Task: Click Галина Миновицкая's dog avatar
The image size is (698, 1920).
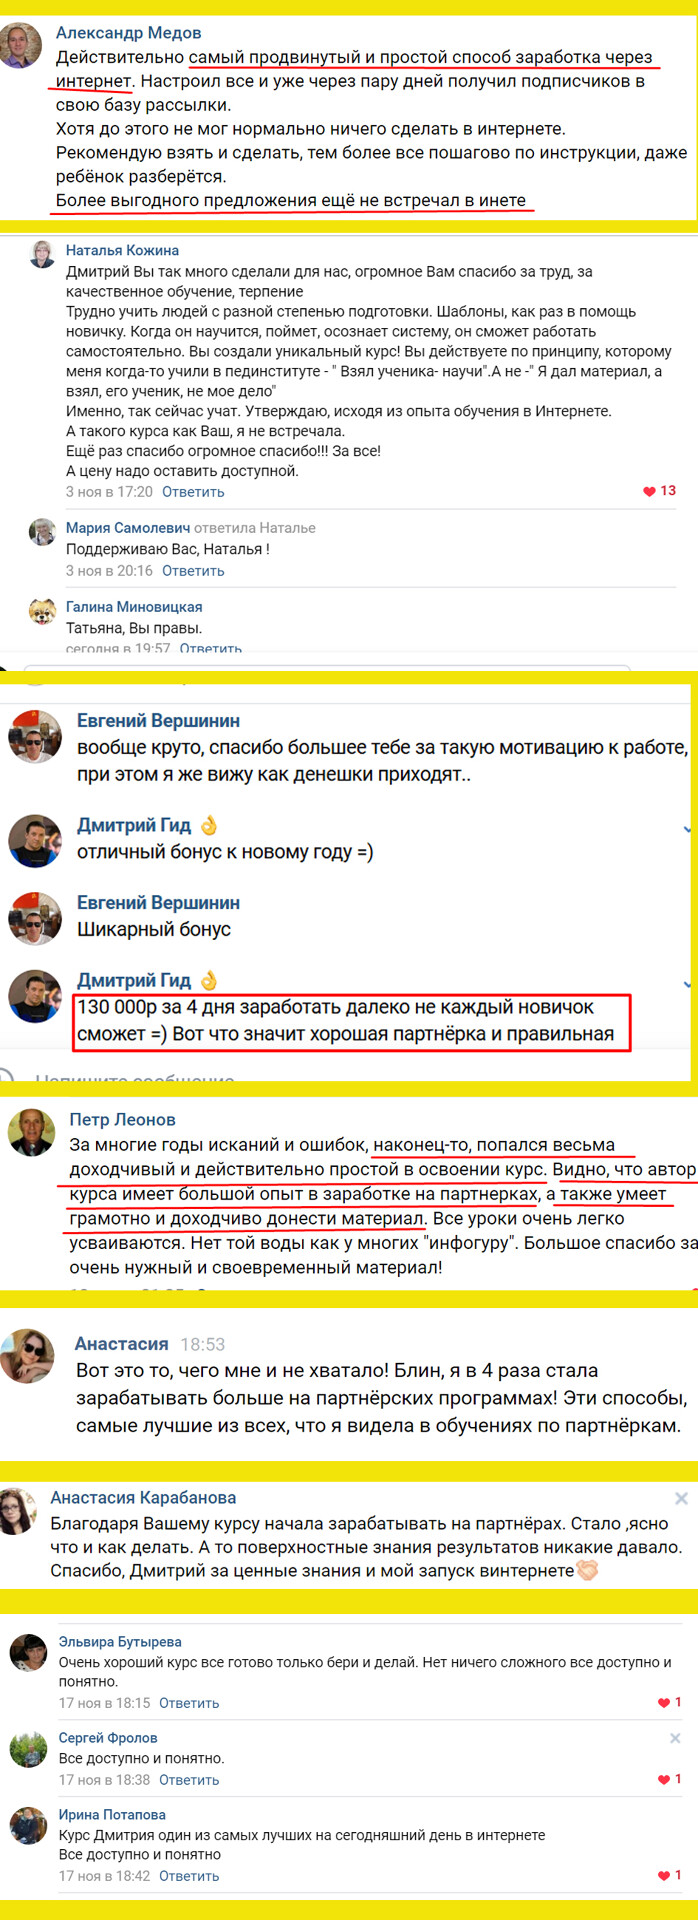Action: click(x=42, y=612)
